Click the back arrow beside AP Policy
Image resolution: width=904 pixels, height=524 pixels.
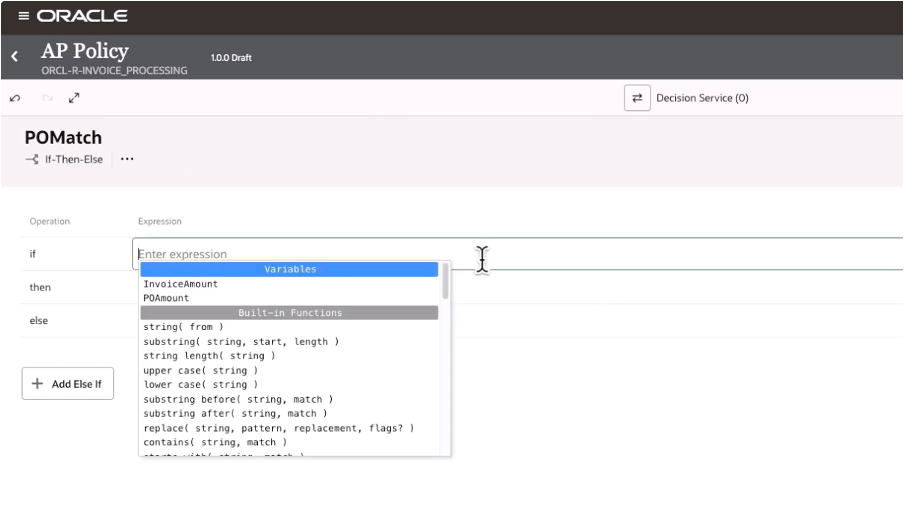tap(15, 57)
